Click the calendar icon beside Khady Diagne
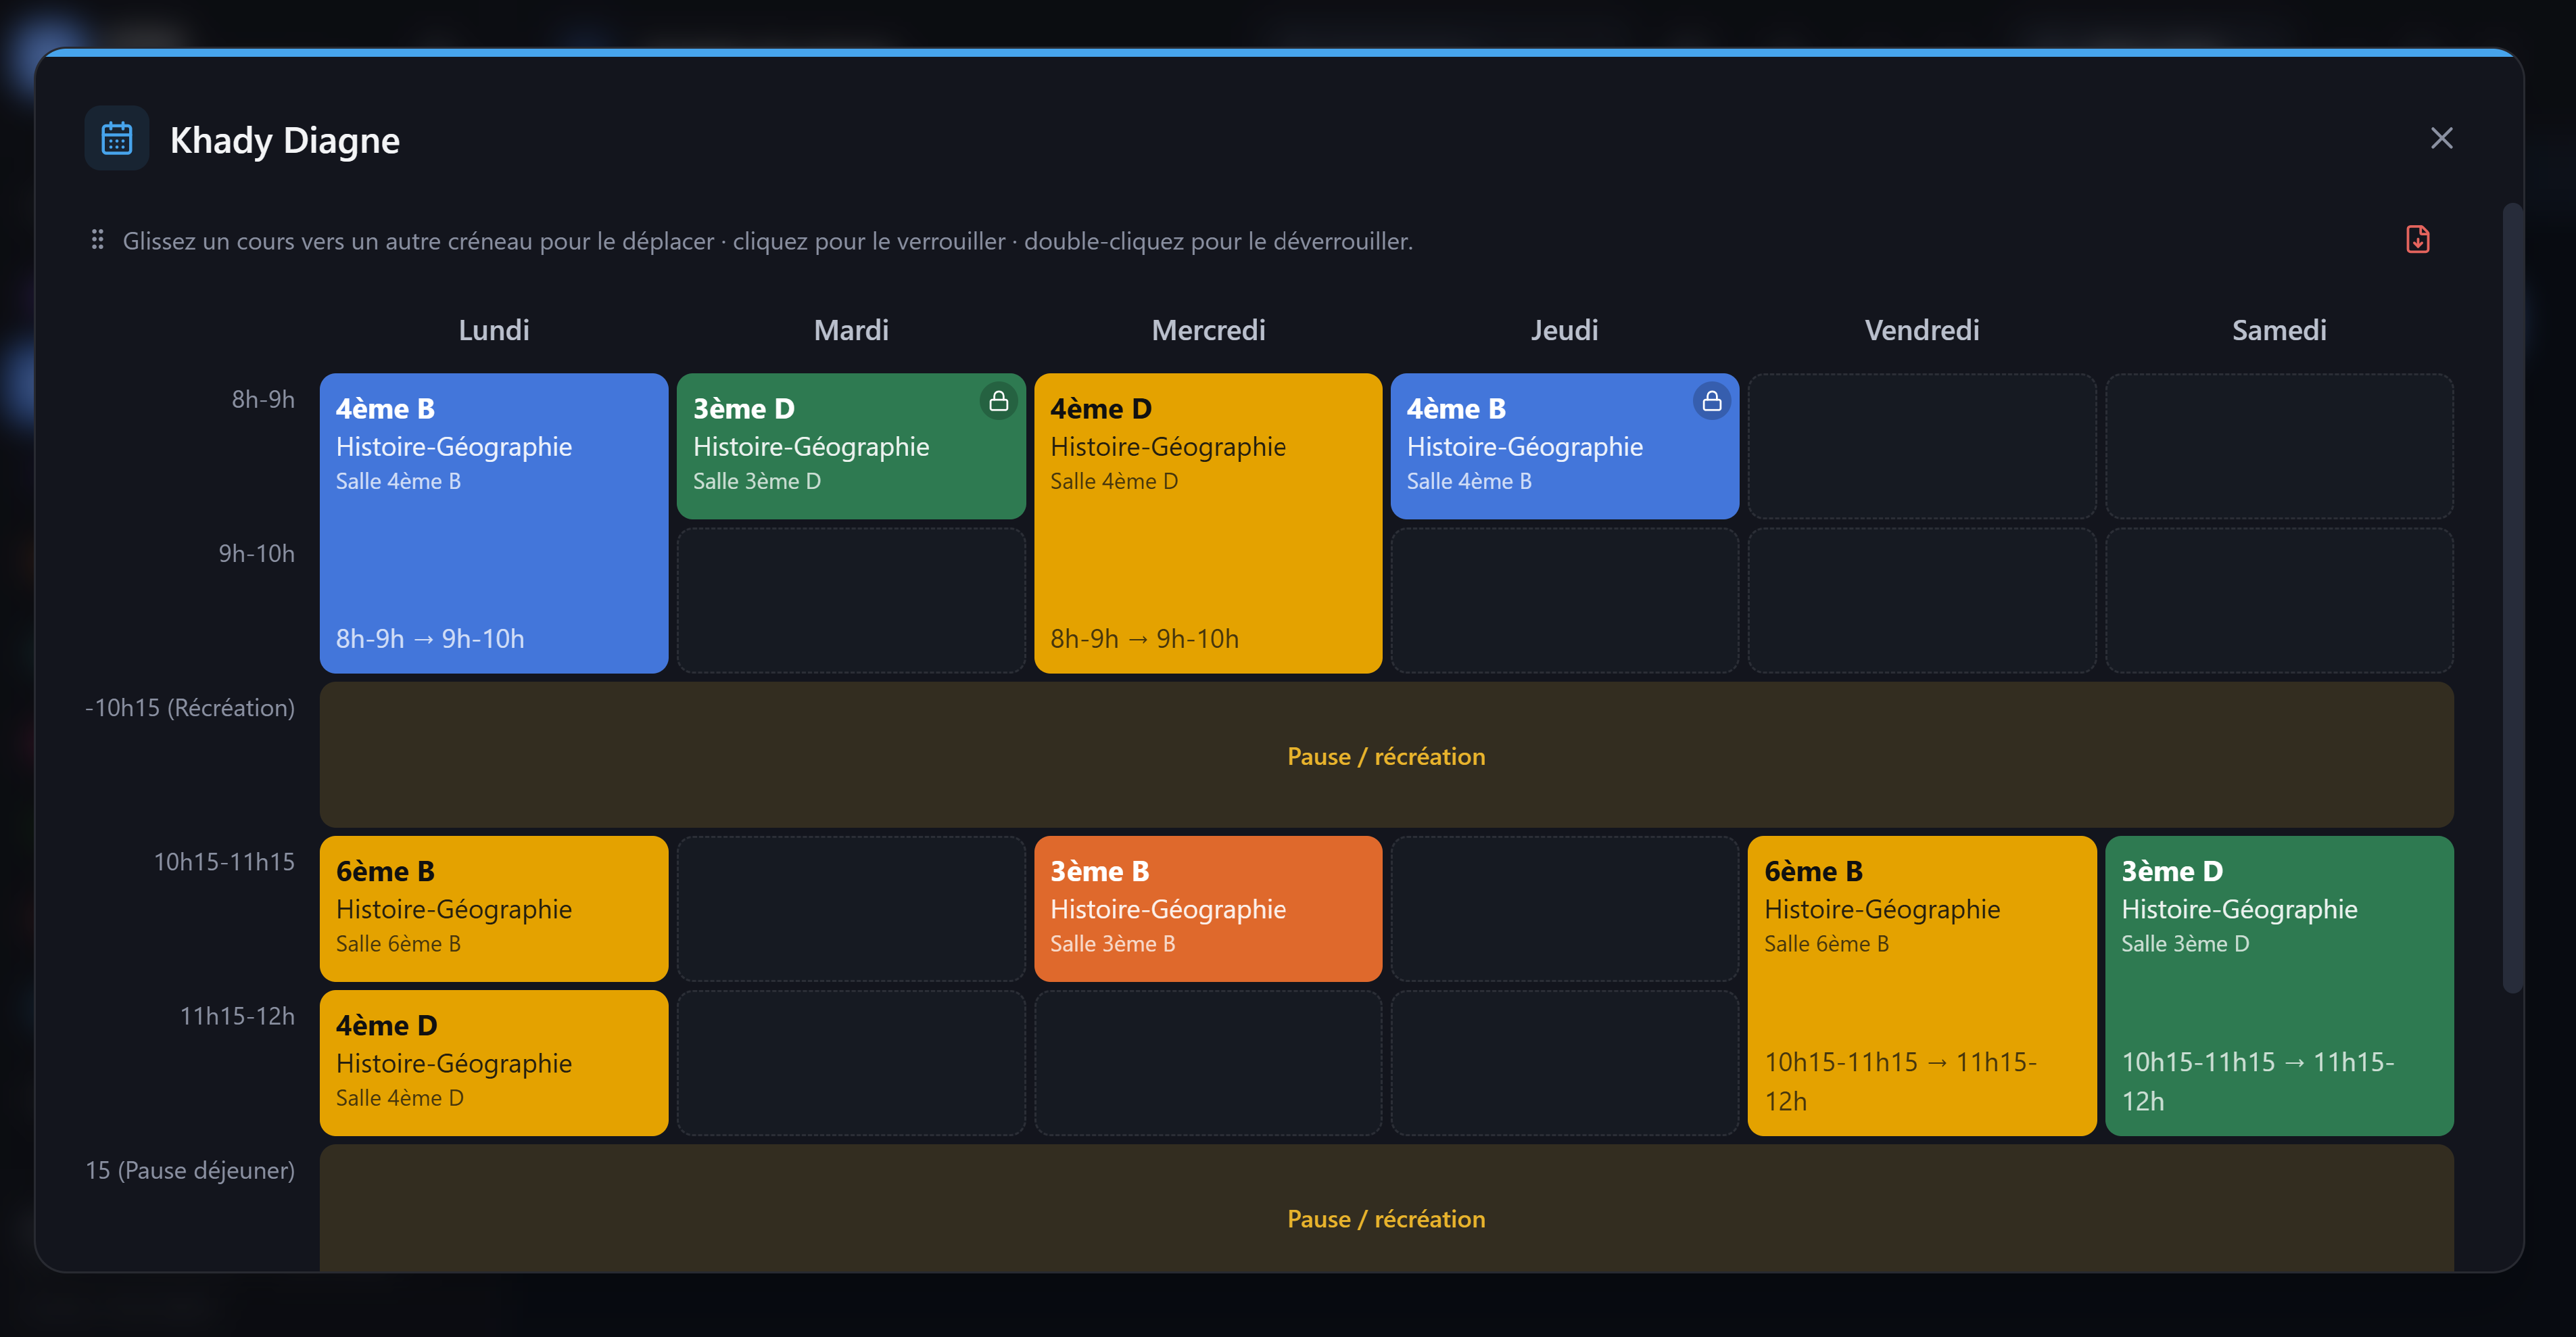2576x1337 pixels. tap(117, 138)
